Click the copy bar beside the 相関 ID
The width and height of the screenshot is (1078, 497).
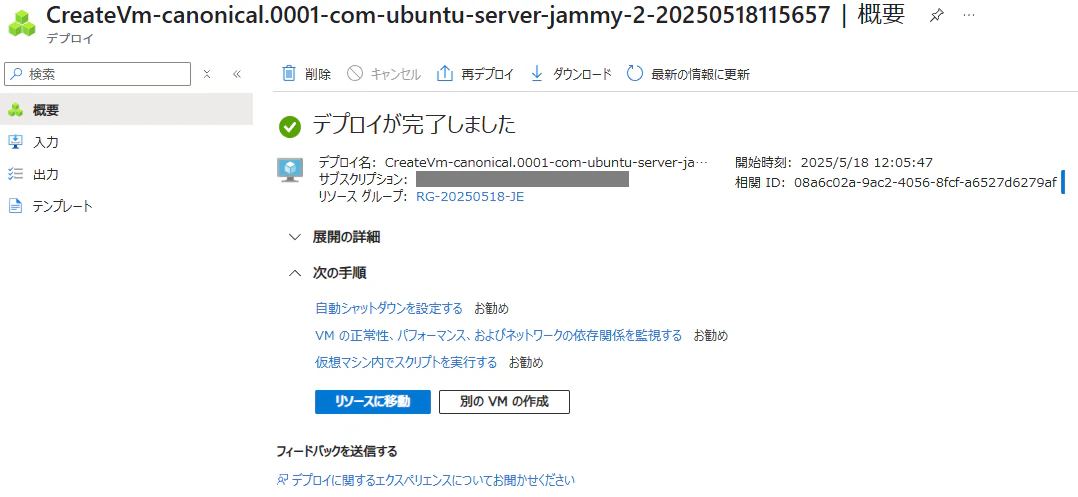[x=1063, y=182]
